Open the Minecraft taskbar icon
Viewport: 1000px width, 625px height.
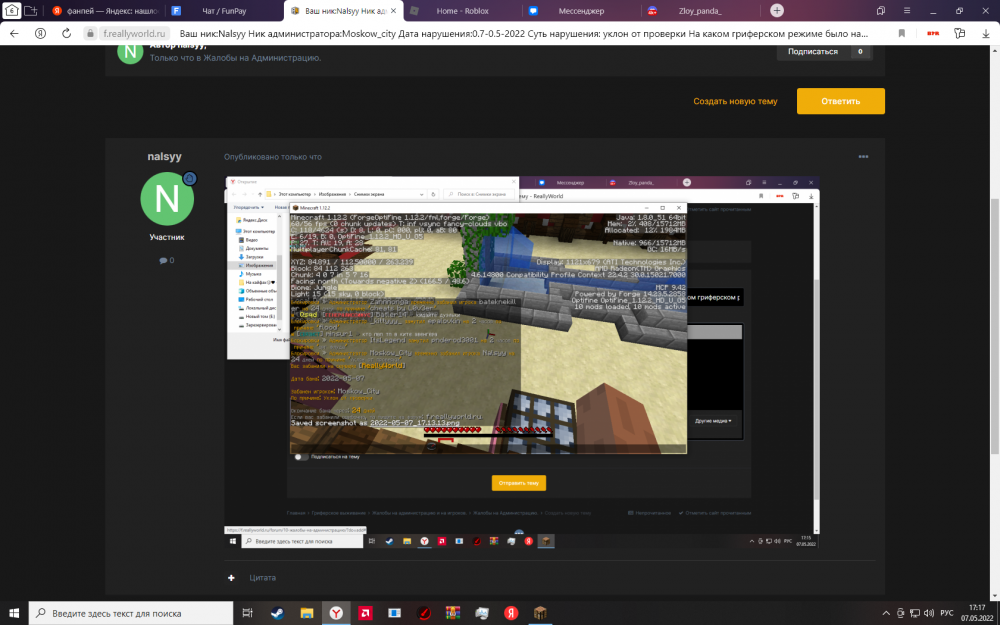[540, 613]
